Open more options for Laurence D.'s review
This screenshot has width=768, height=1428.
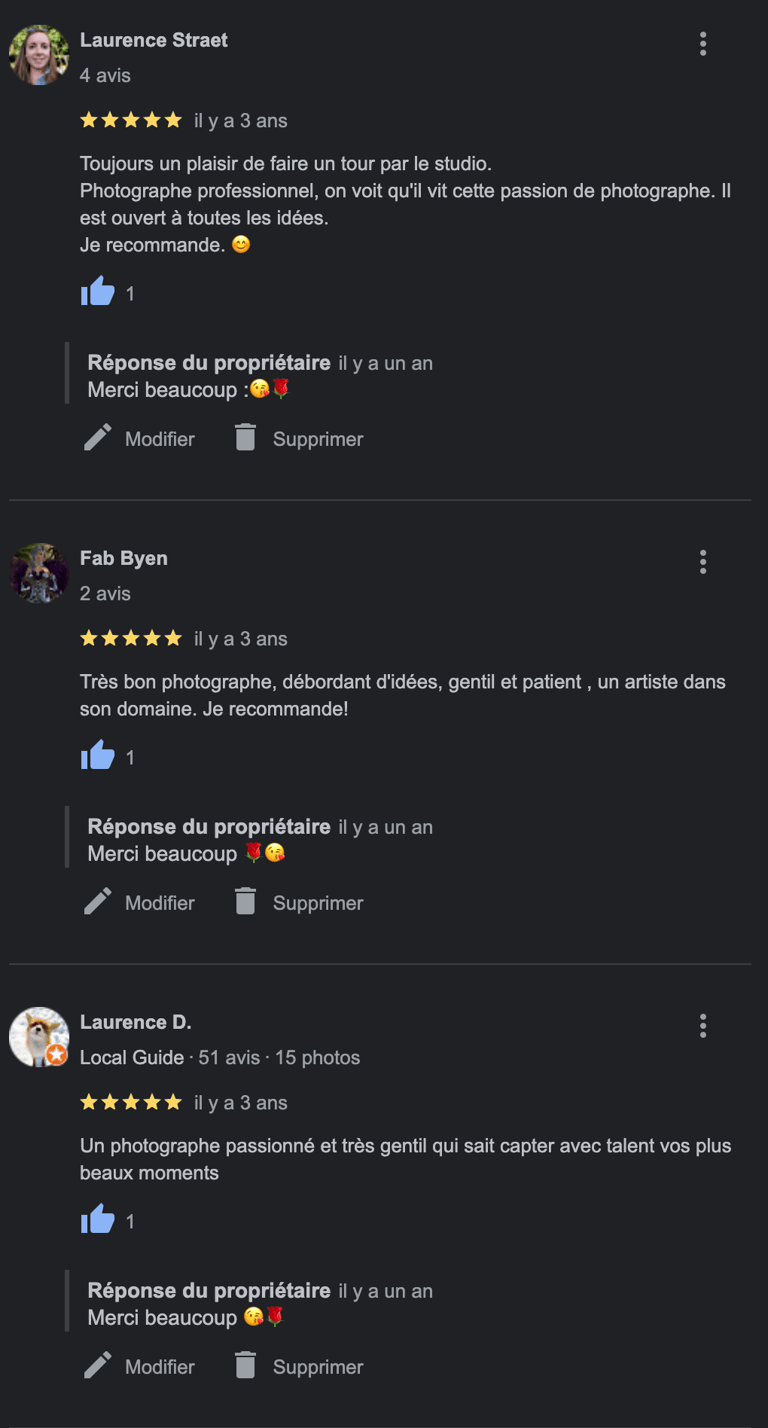[703, 1026]
